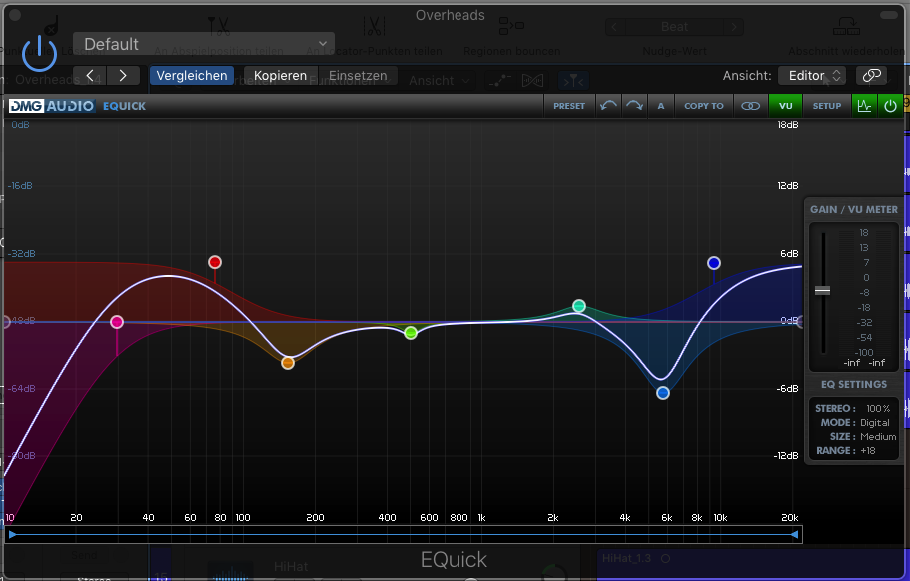Select the light blue cut band node

coord(663,394)
